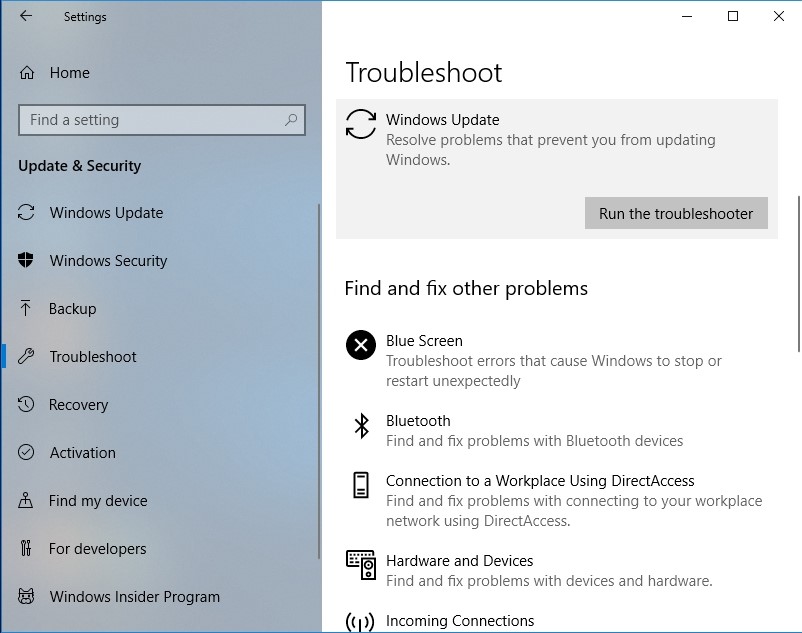Open the Windows Update sidebar page
Screen dimensions: 802x633
(x=106, y=213)
